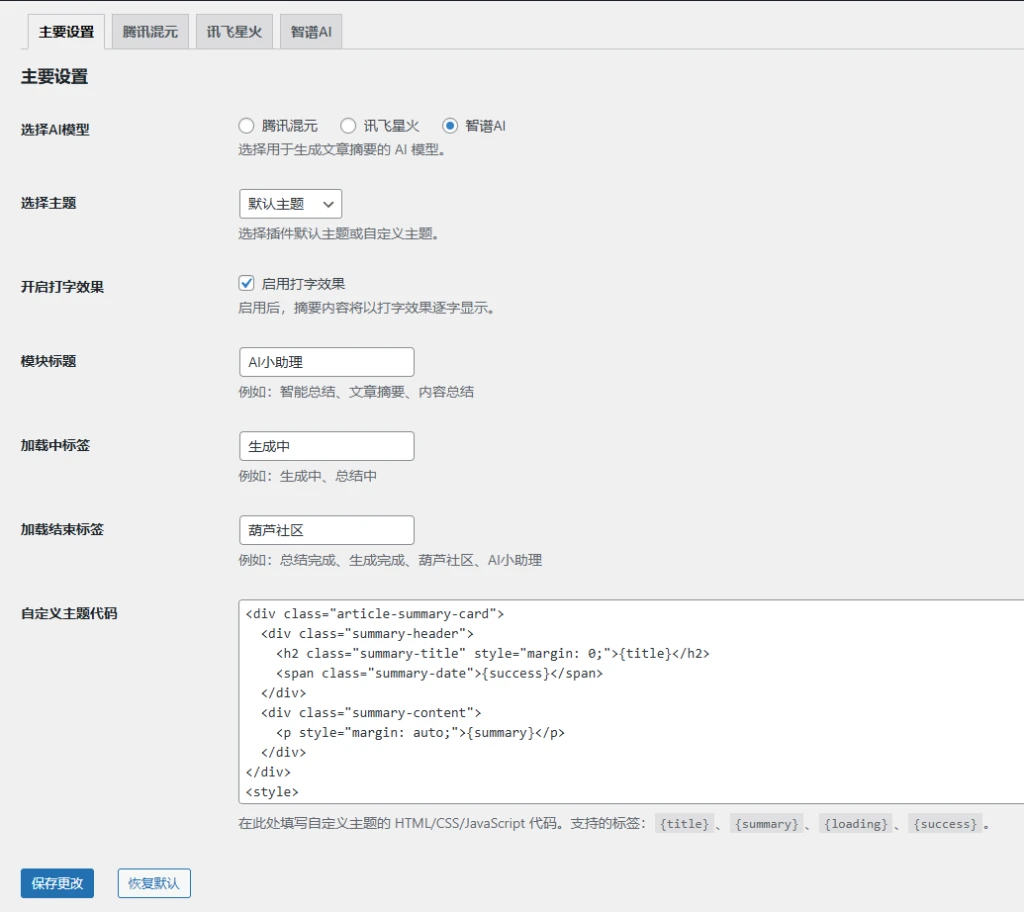The width and height of the screenshot is (1024, 912).
Task: Click the summary-content div code line
Action: 371,713
